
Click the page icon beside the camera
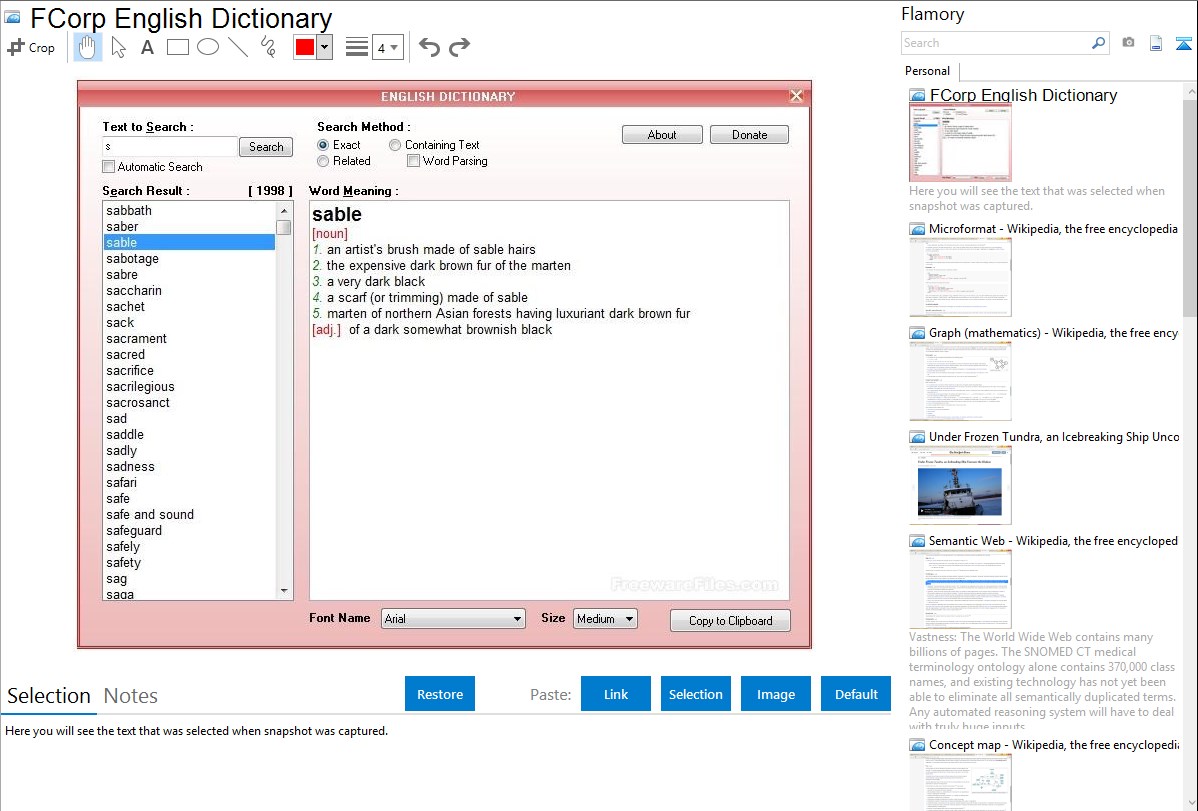[1156, 43]
